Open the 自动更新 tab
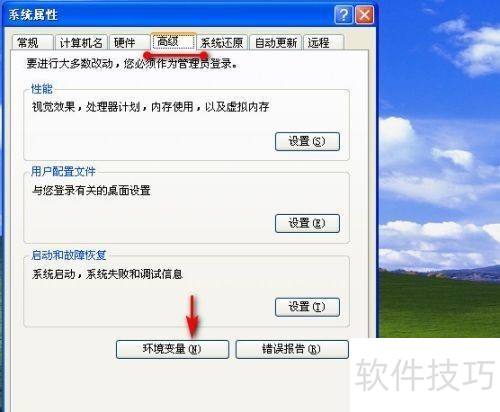 tap(276, 43)
